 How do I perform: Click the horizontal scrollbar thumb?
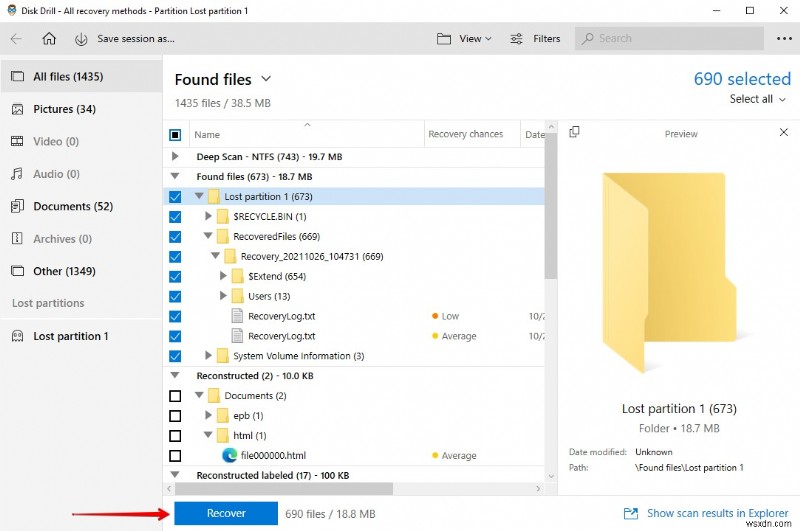pyautogui.click(x=284, y=489)
